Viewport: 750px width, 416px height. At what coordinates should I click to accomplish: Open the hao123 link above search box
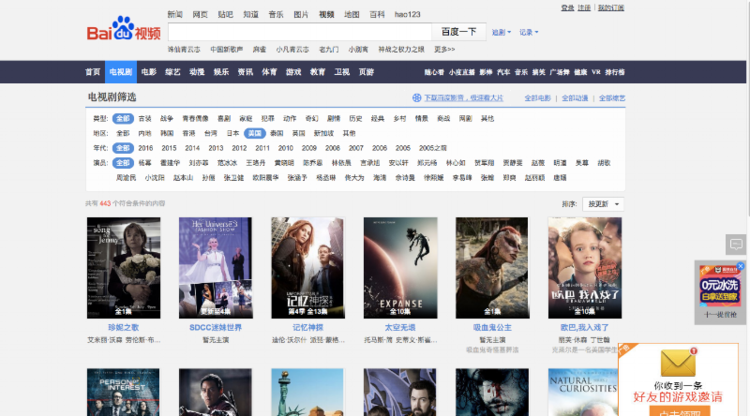[x=408, y=14]
